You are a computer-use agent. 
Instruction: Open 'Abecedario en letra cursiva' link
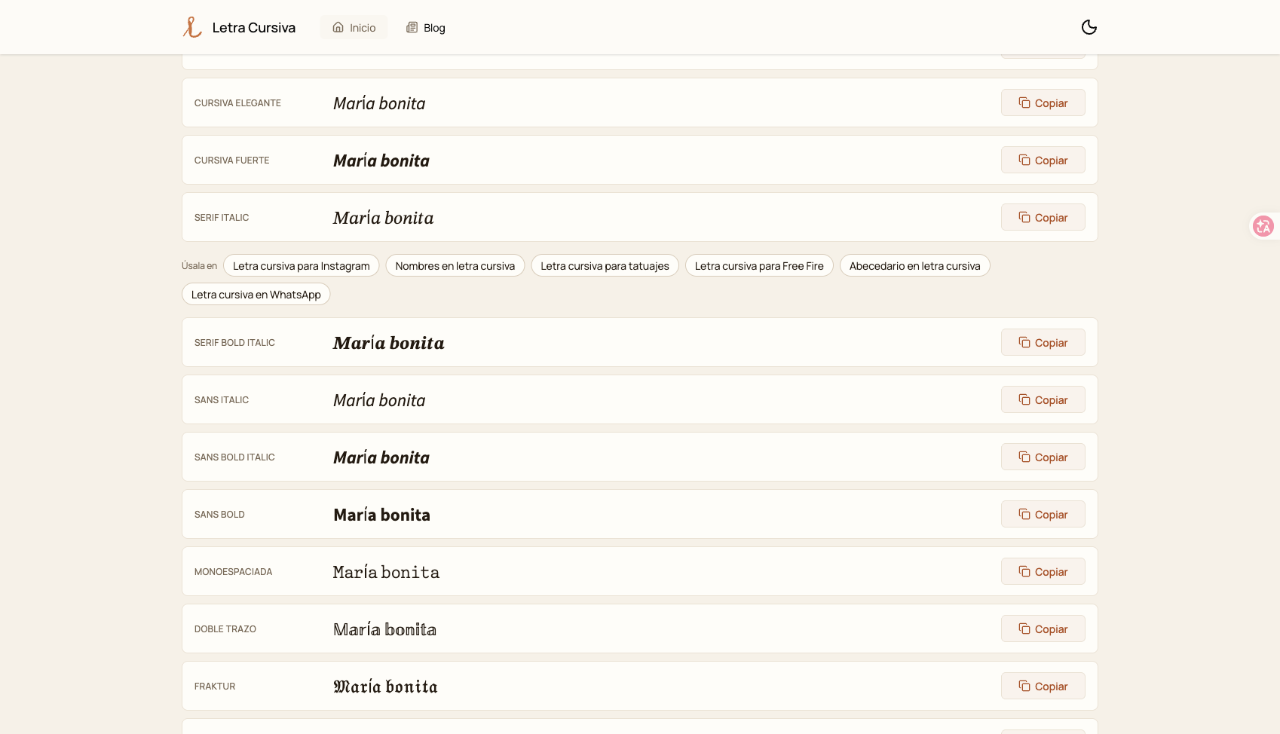tap(915, 266)
